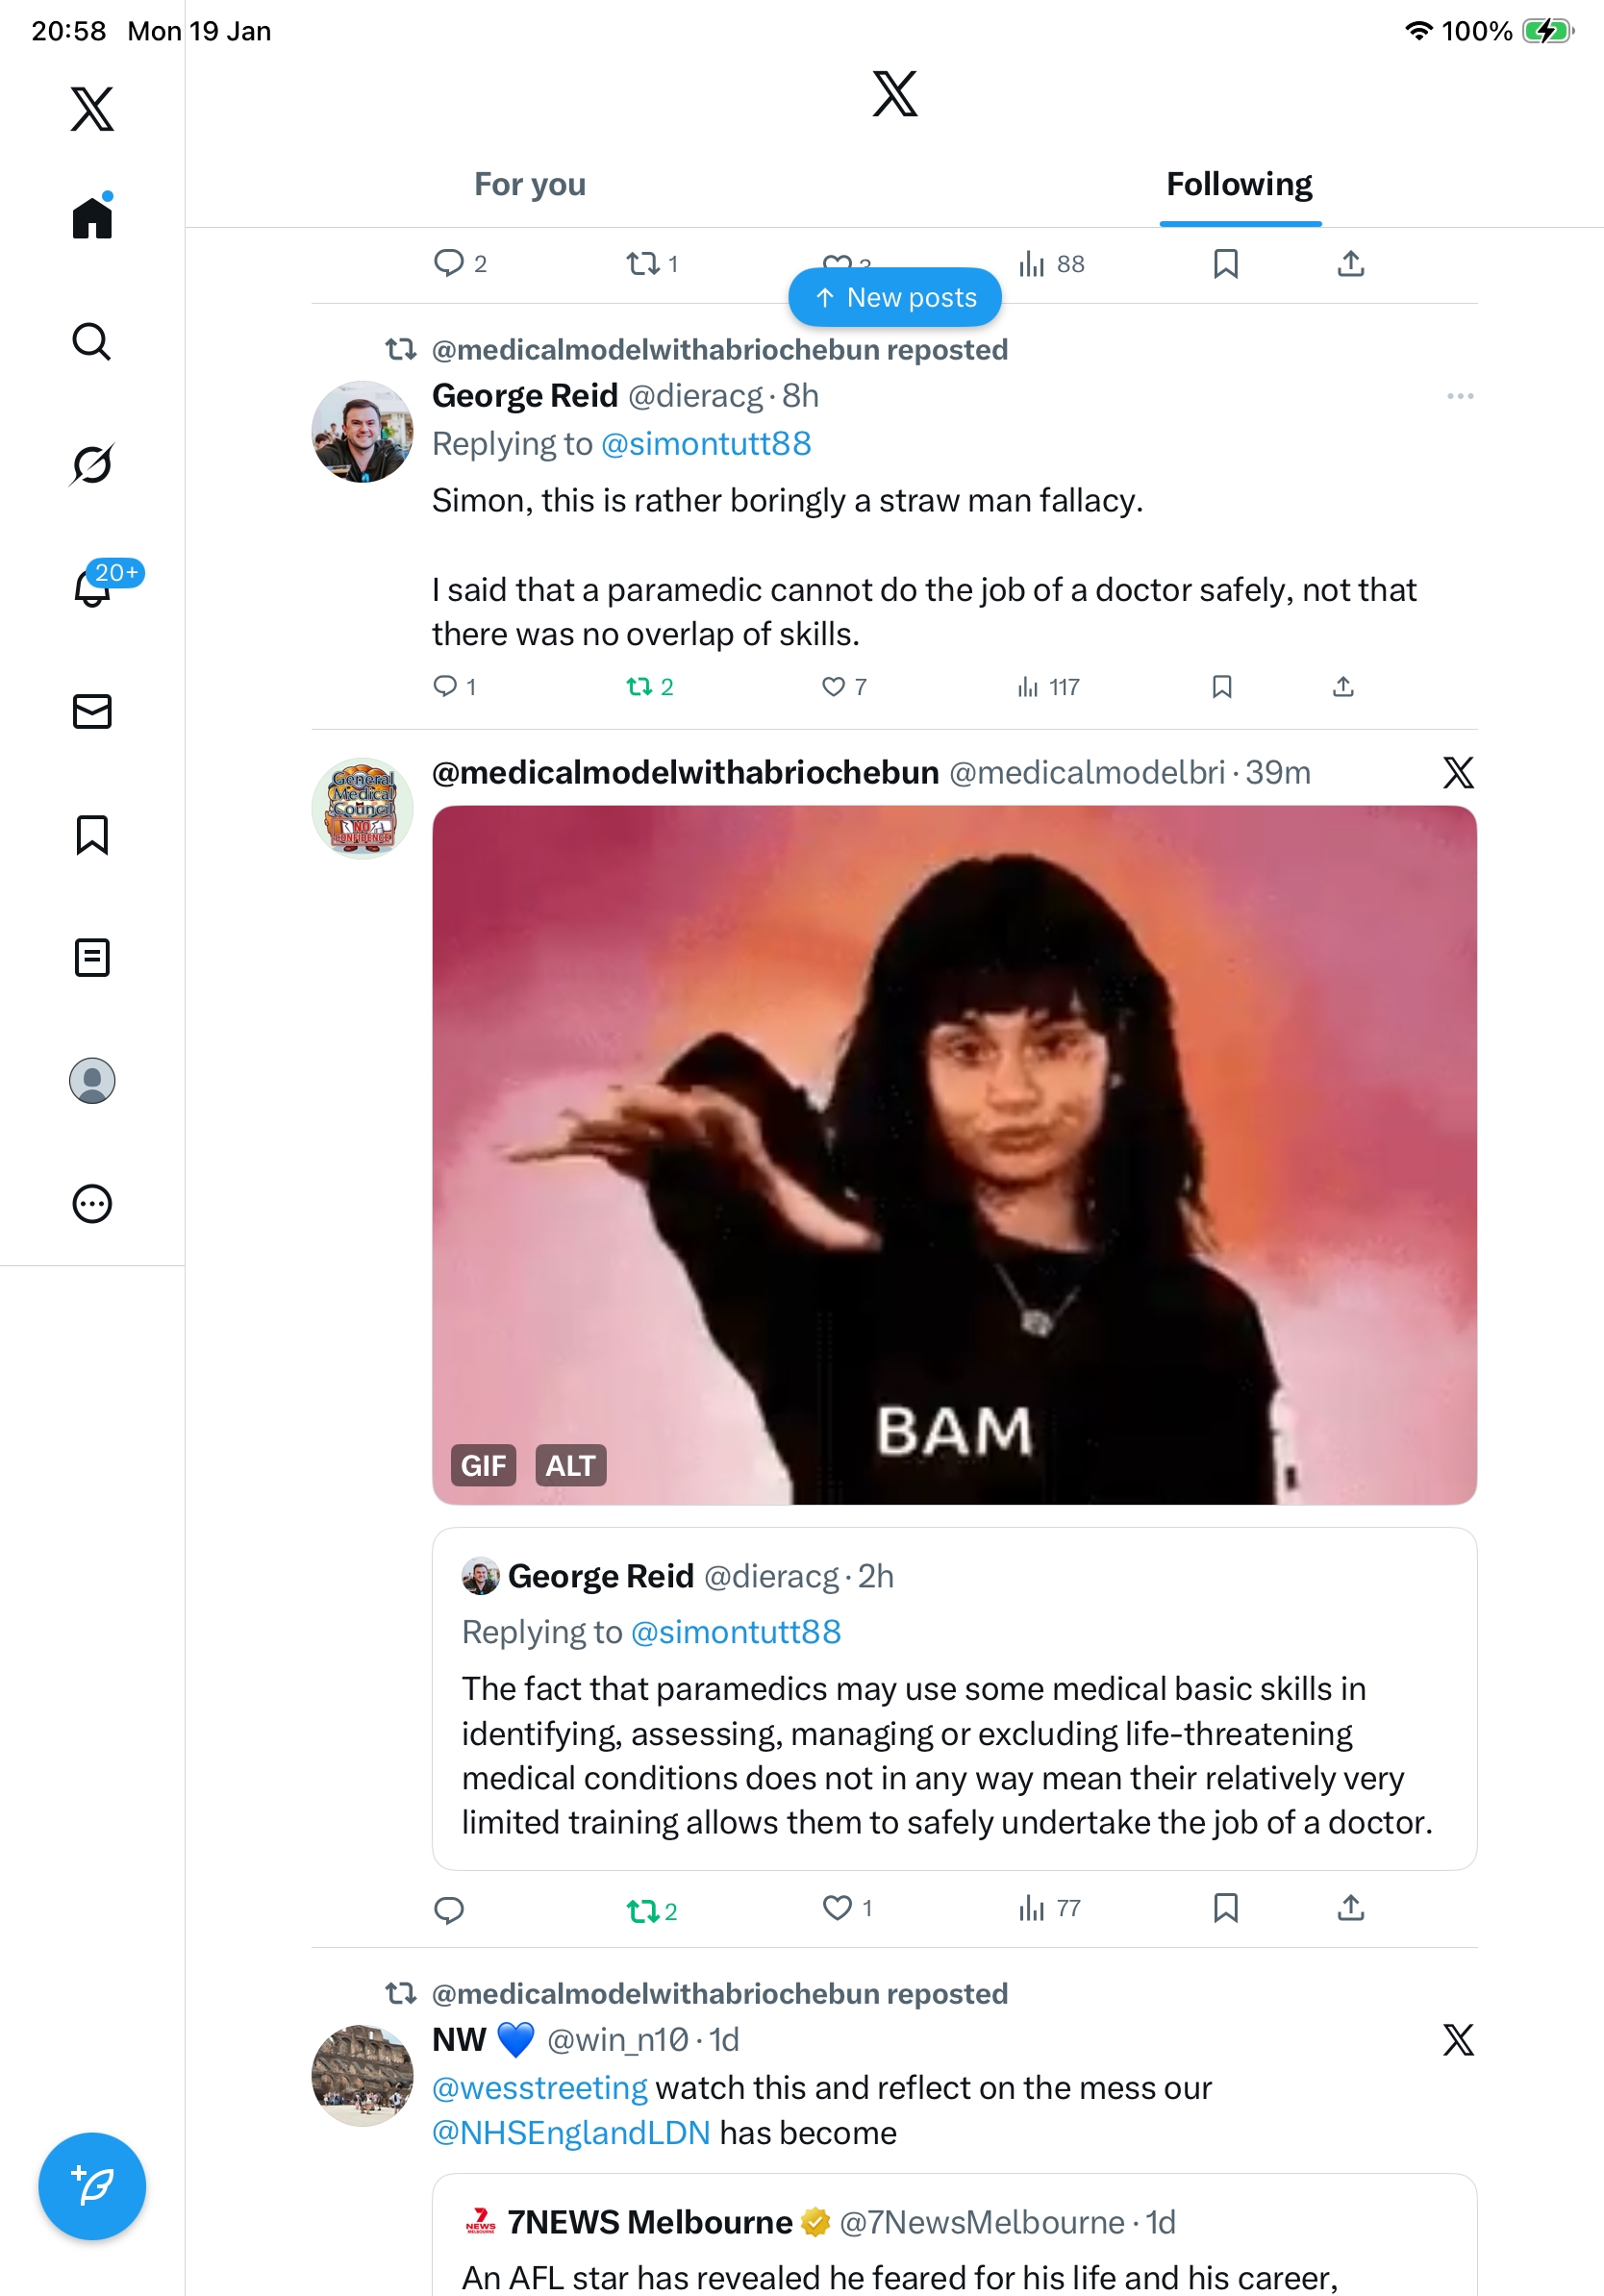Go to Home in sidebar
1604x2296 pixels.
[92, 217]
